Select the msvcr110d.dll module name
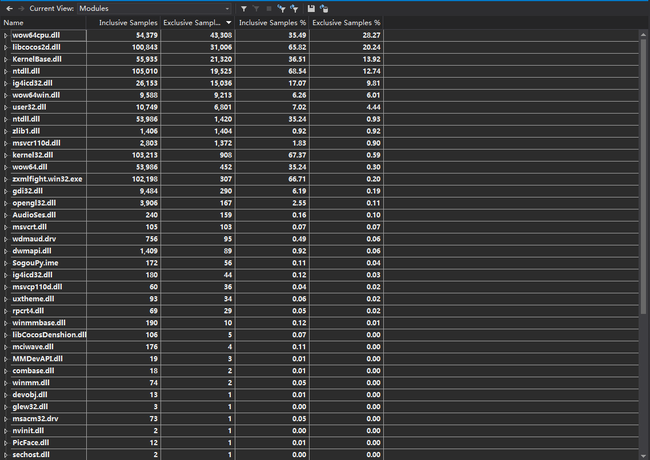This screenshot has width=650, height=460. [x=36, y=143]
